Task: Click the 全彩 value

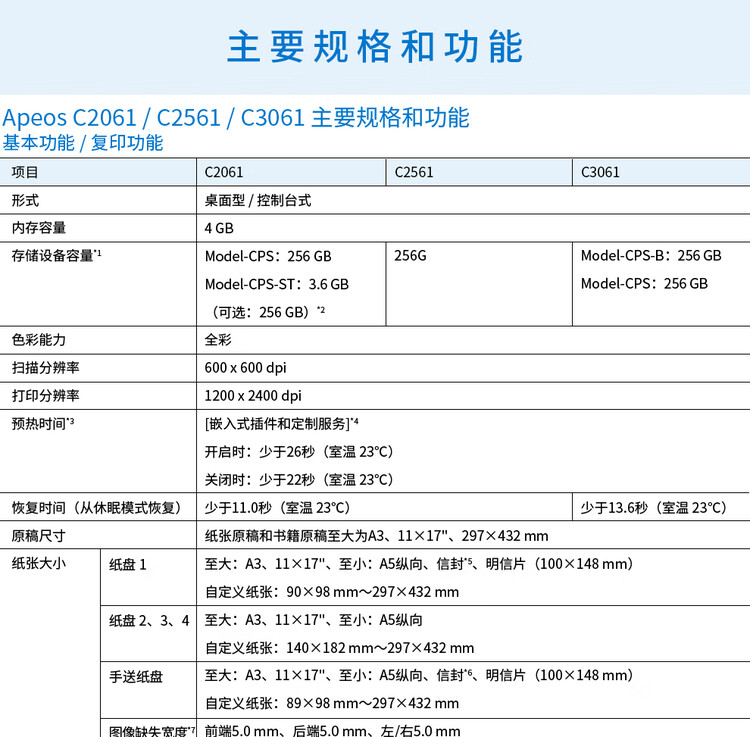Action: tap(218, 340)
